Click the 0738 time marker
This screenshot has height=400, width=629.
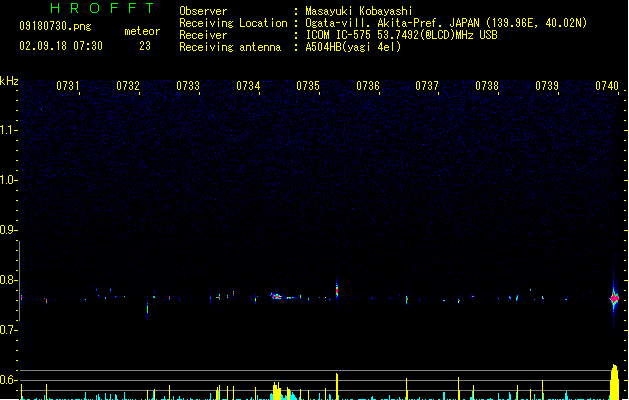click(487, 86)
